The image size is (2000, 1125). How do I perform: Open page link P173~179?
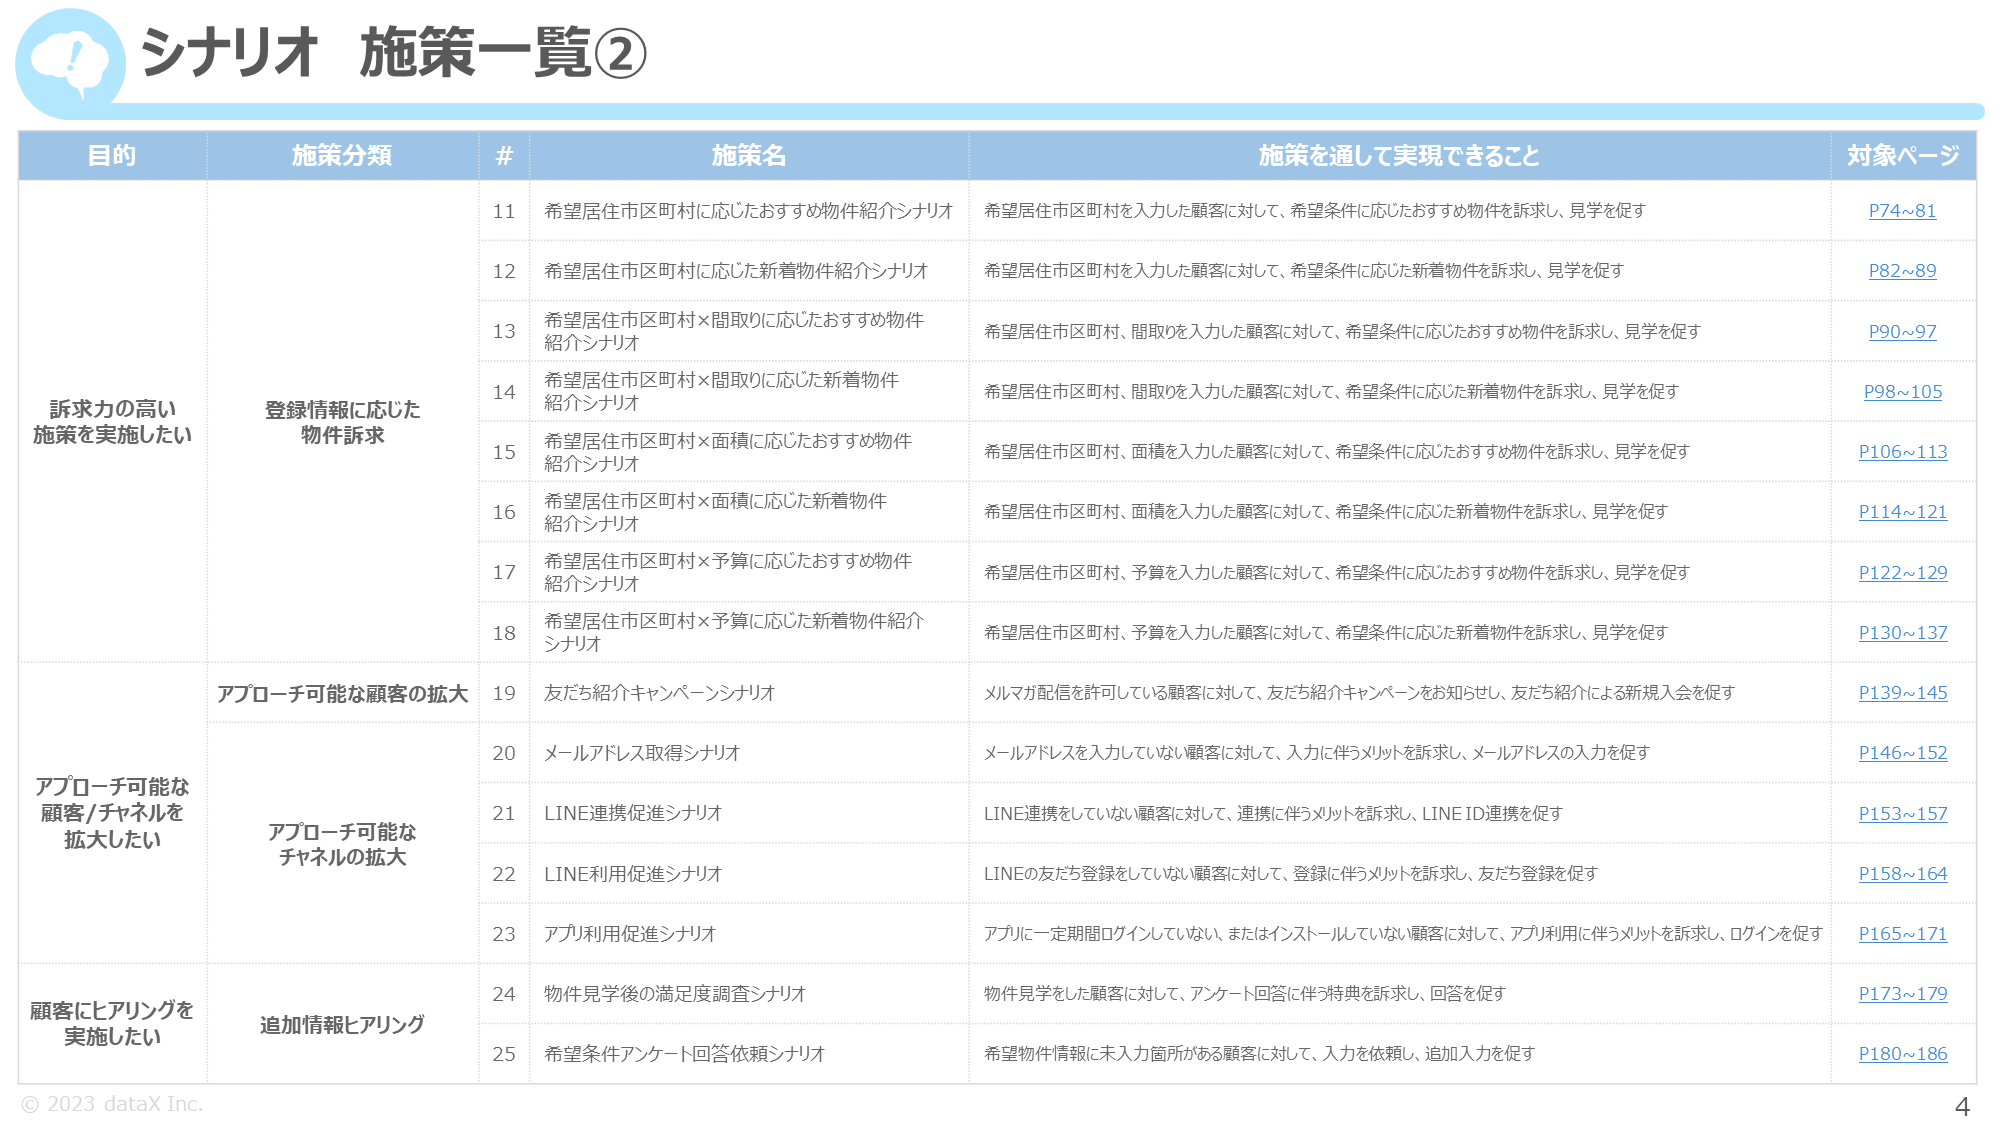(1902, 994)
